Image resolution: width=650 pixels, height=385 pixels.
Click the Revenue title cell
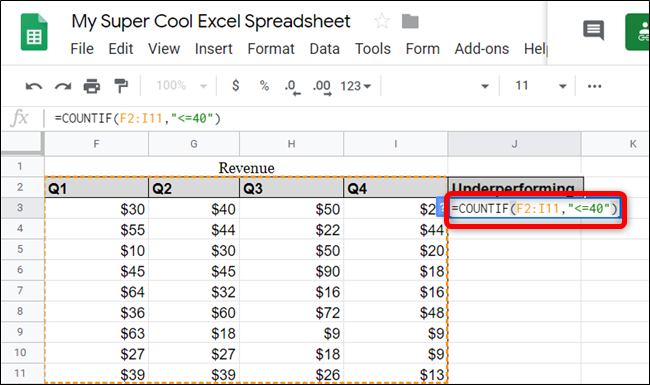(246, 167)
